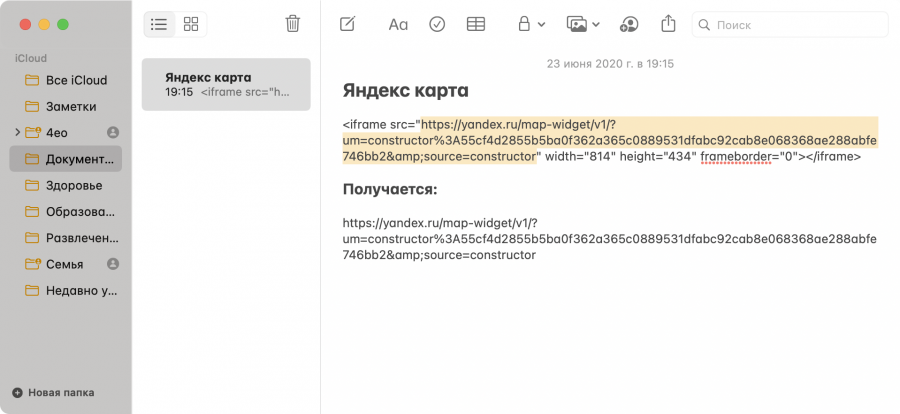Select the Заметки folder

point(70,106)
